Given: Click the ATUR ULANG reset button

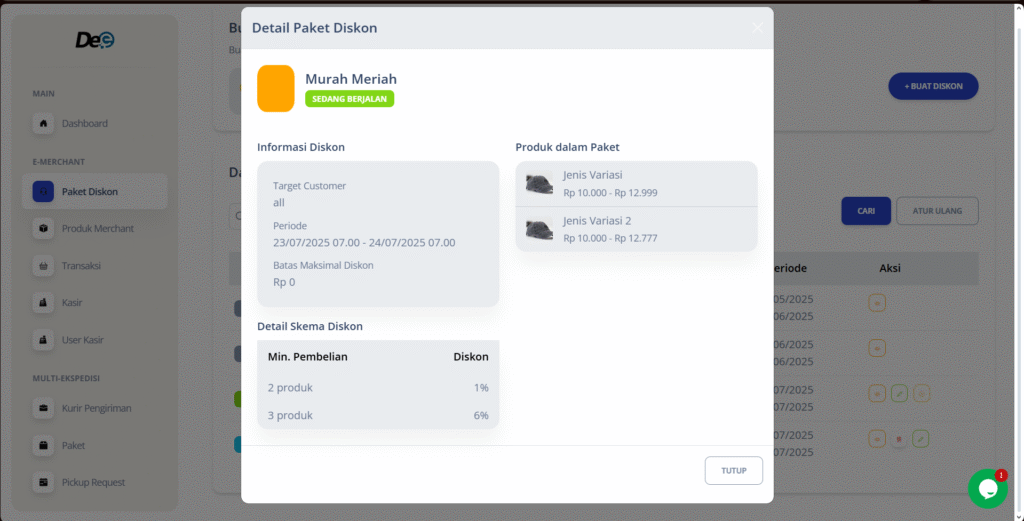Looking at the screenshot, I should pyautogui.click(x=937, y=211).
